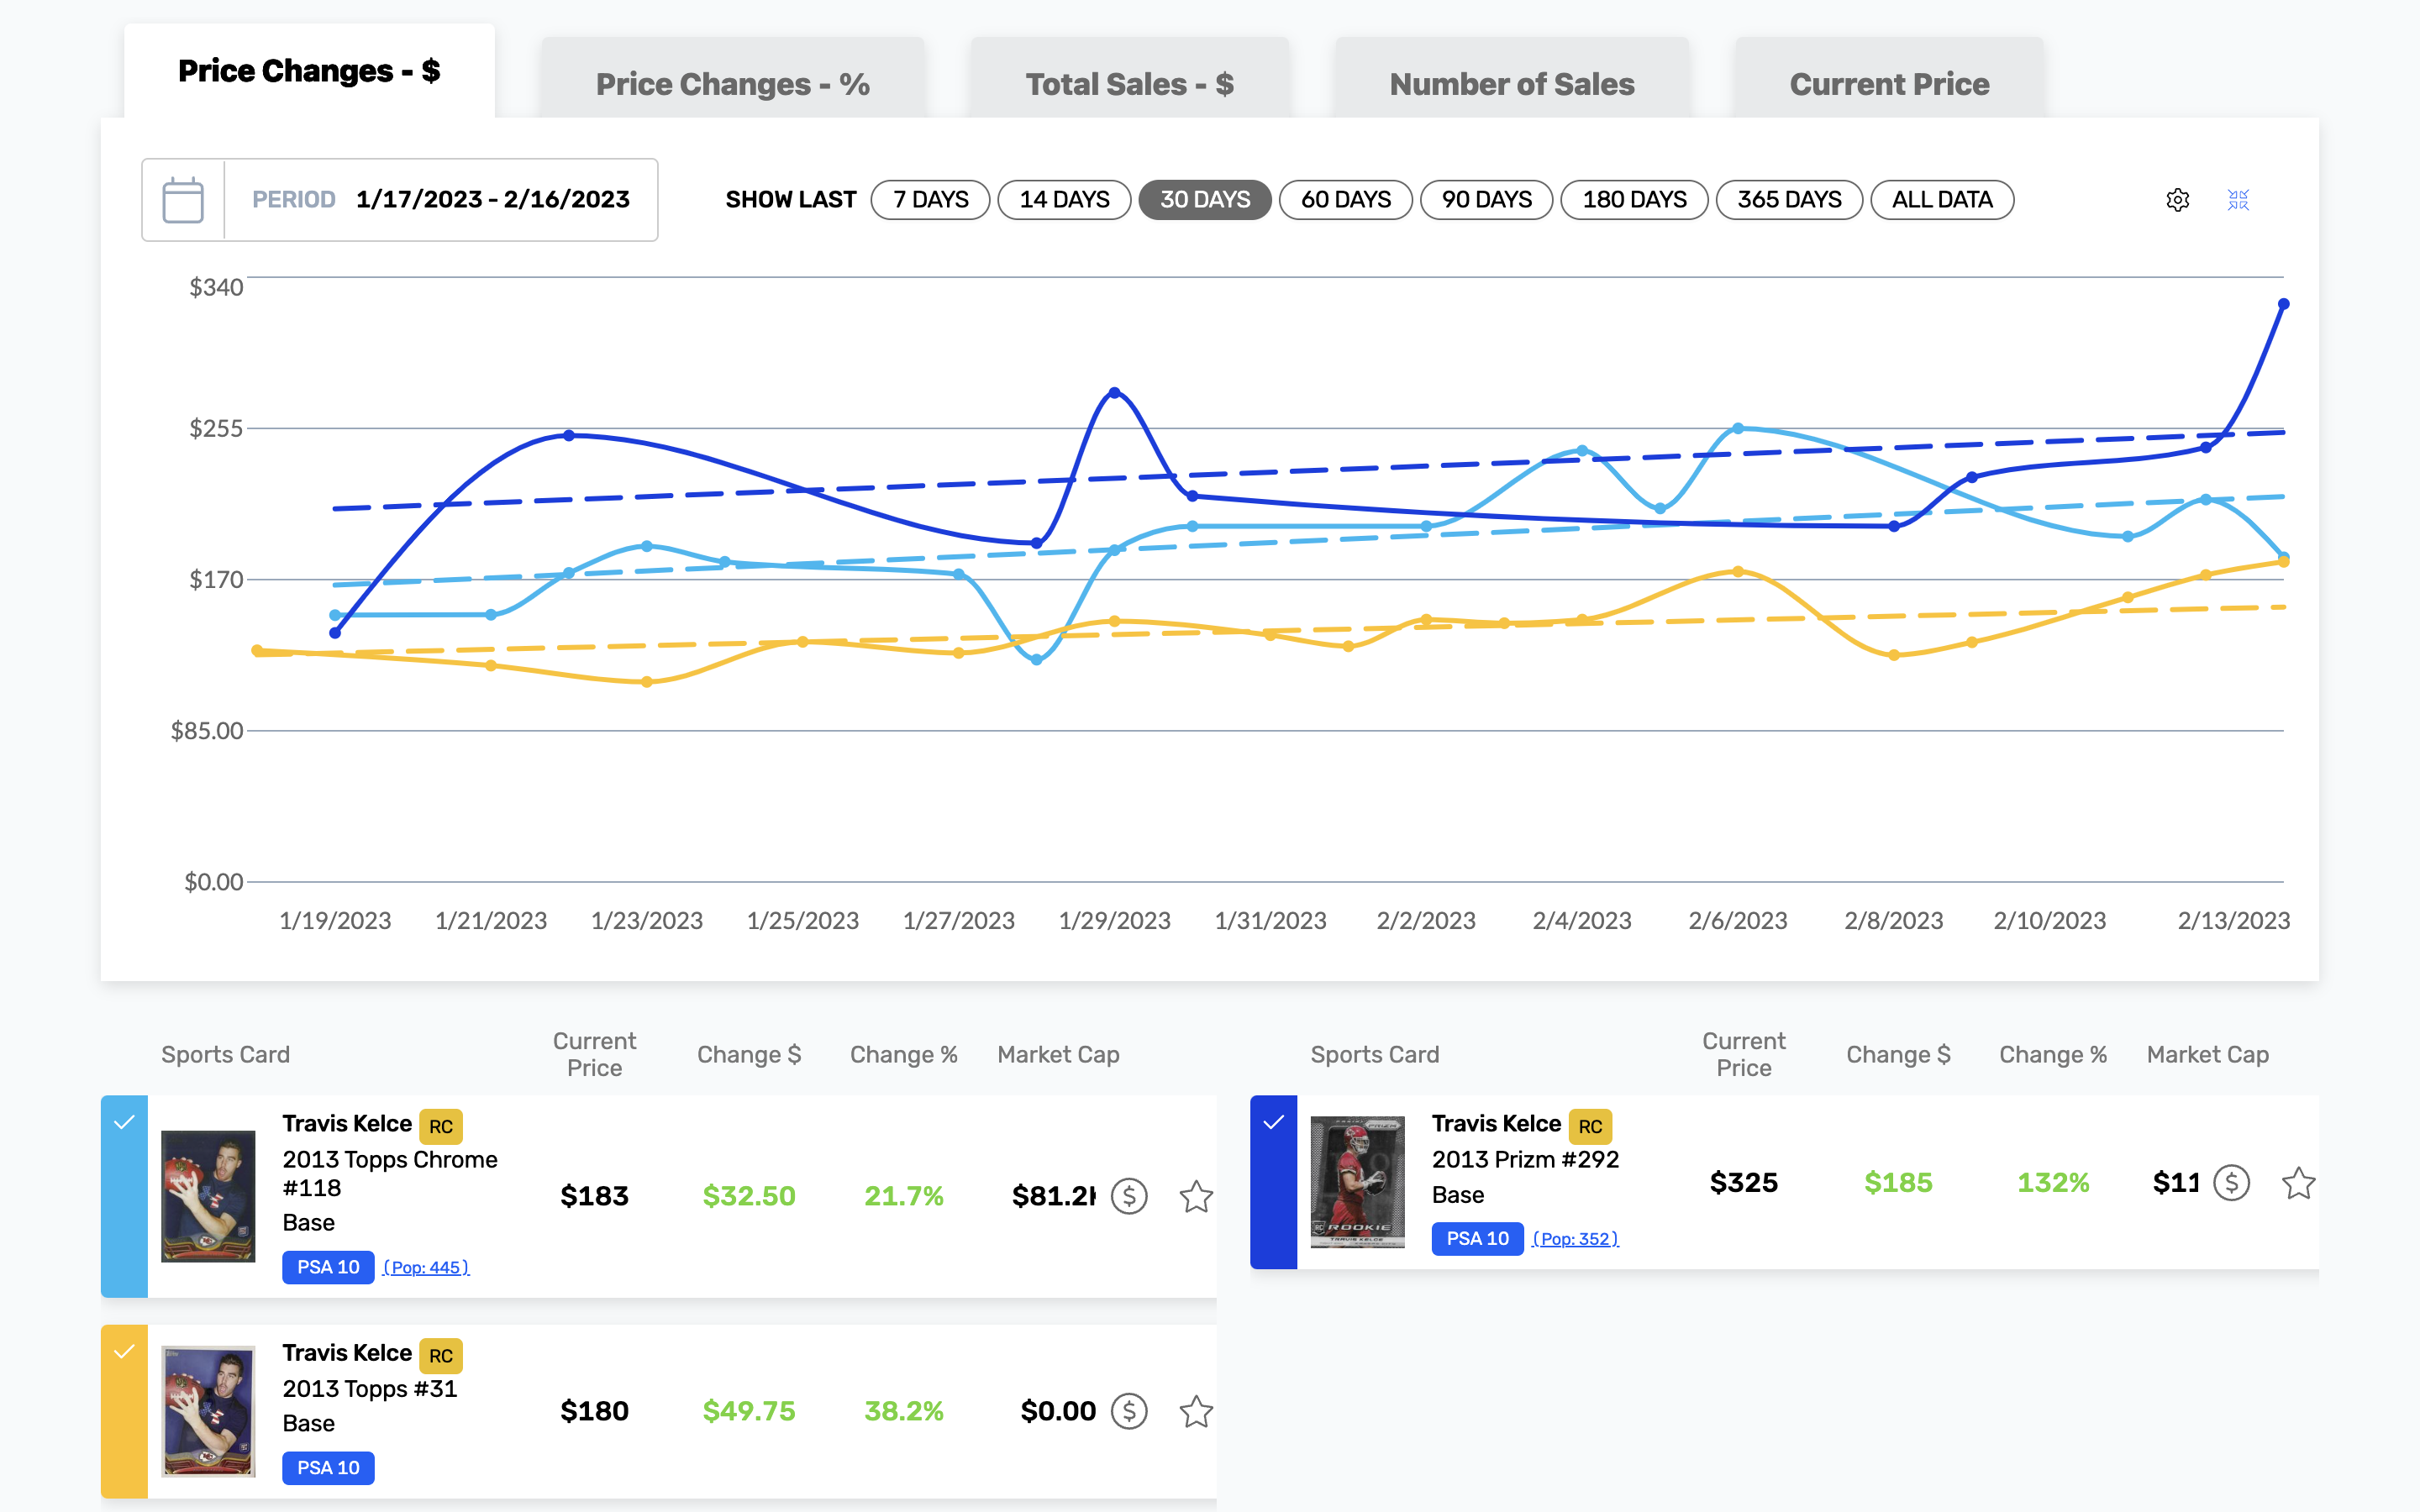Viewport: 2420px width, 1512px height.
Task: Show last 90 DAYS of data
Action: [x=1487, y=200]
